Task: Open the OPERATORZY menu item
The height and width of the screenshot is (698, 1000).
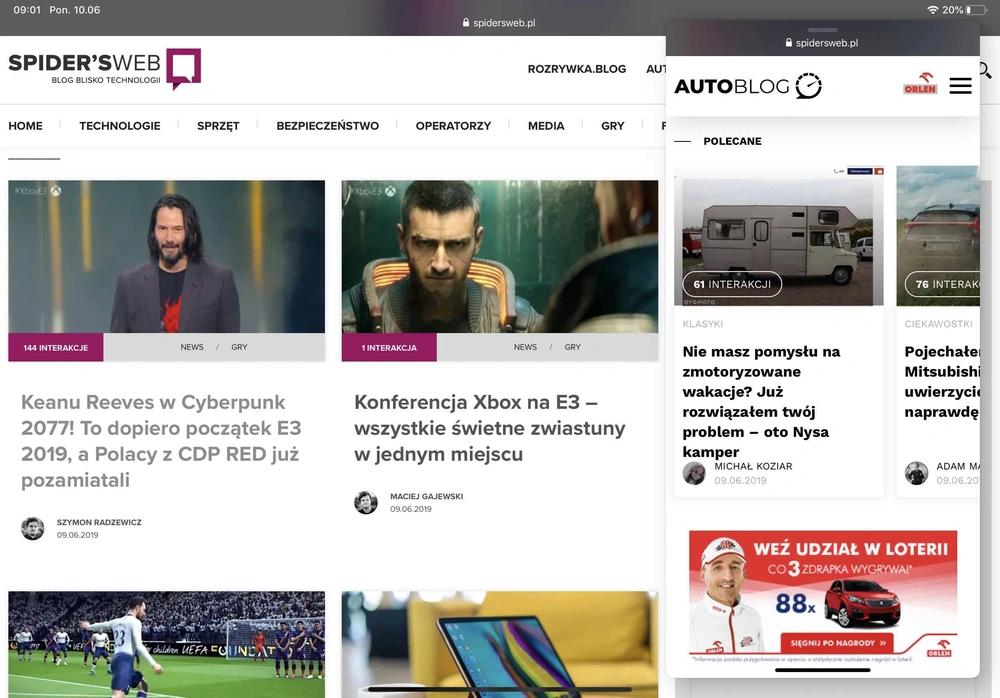Action: 453,126
